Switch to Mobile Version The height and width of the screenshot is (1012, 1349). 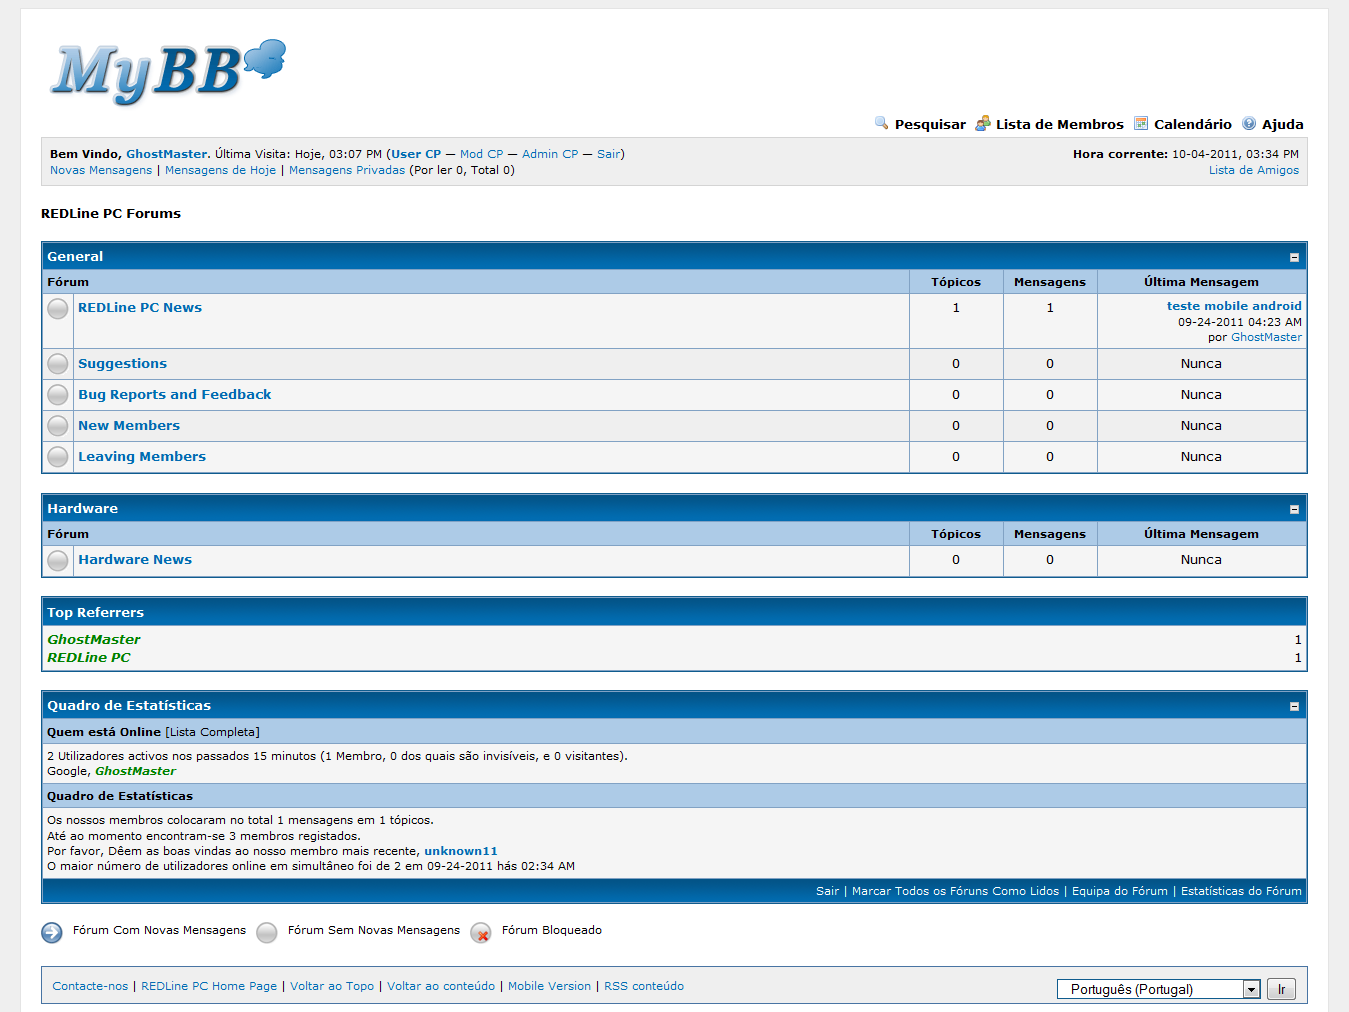pos(549,986)
